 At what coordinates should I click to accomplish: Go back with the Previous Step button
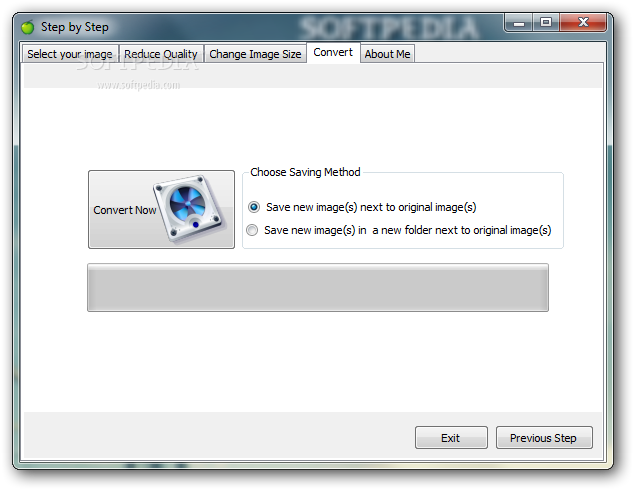point(544,438)
